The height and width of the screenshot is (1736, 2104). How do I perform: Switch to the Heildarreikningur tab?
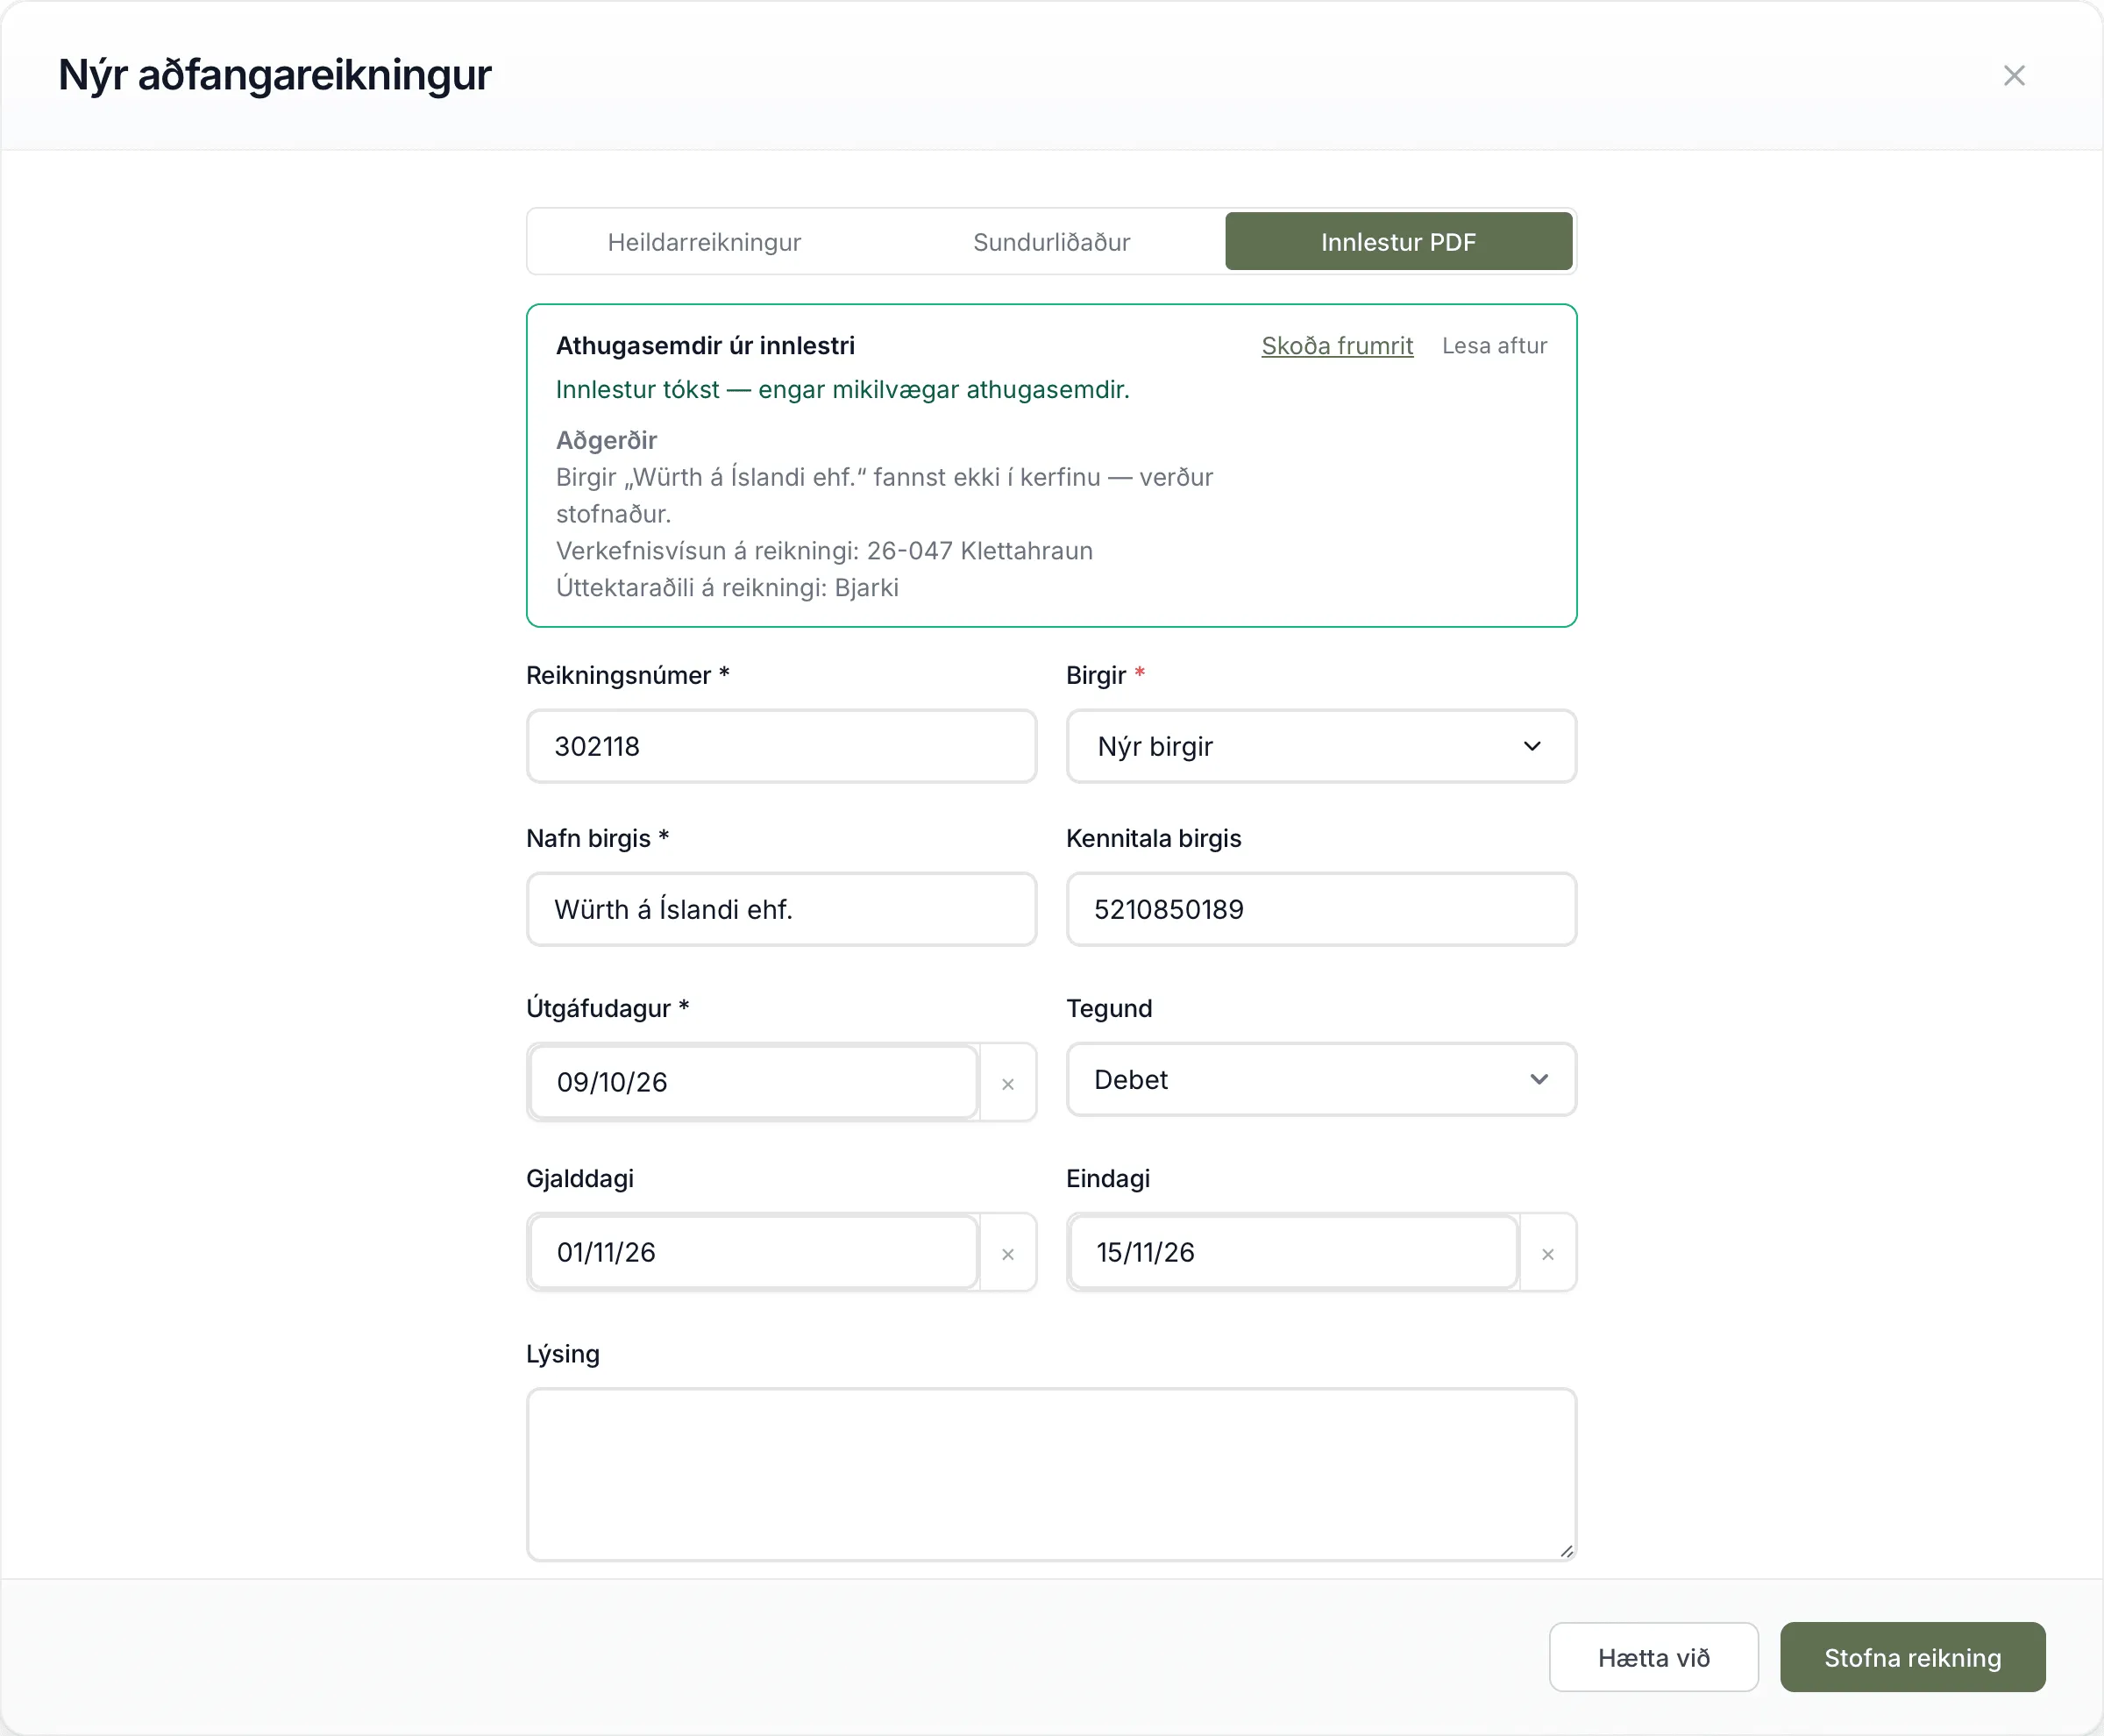pos(704,242)
